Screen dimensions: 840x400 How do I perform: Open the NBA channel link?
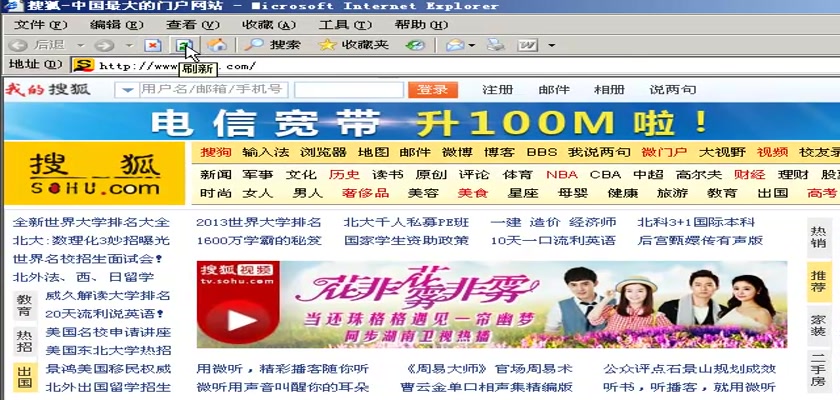[x=561, y=175]
